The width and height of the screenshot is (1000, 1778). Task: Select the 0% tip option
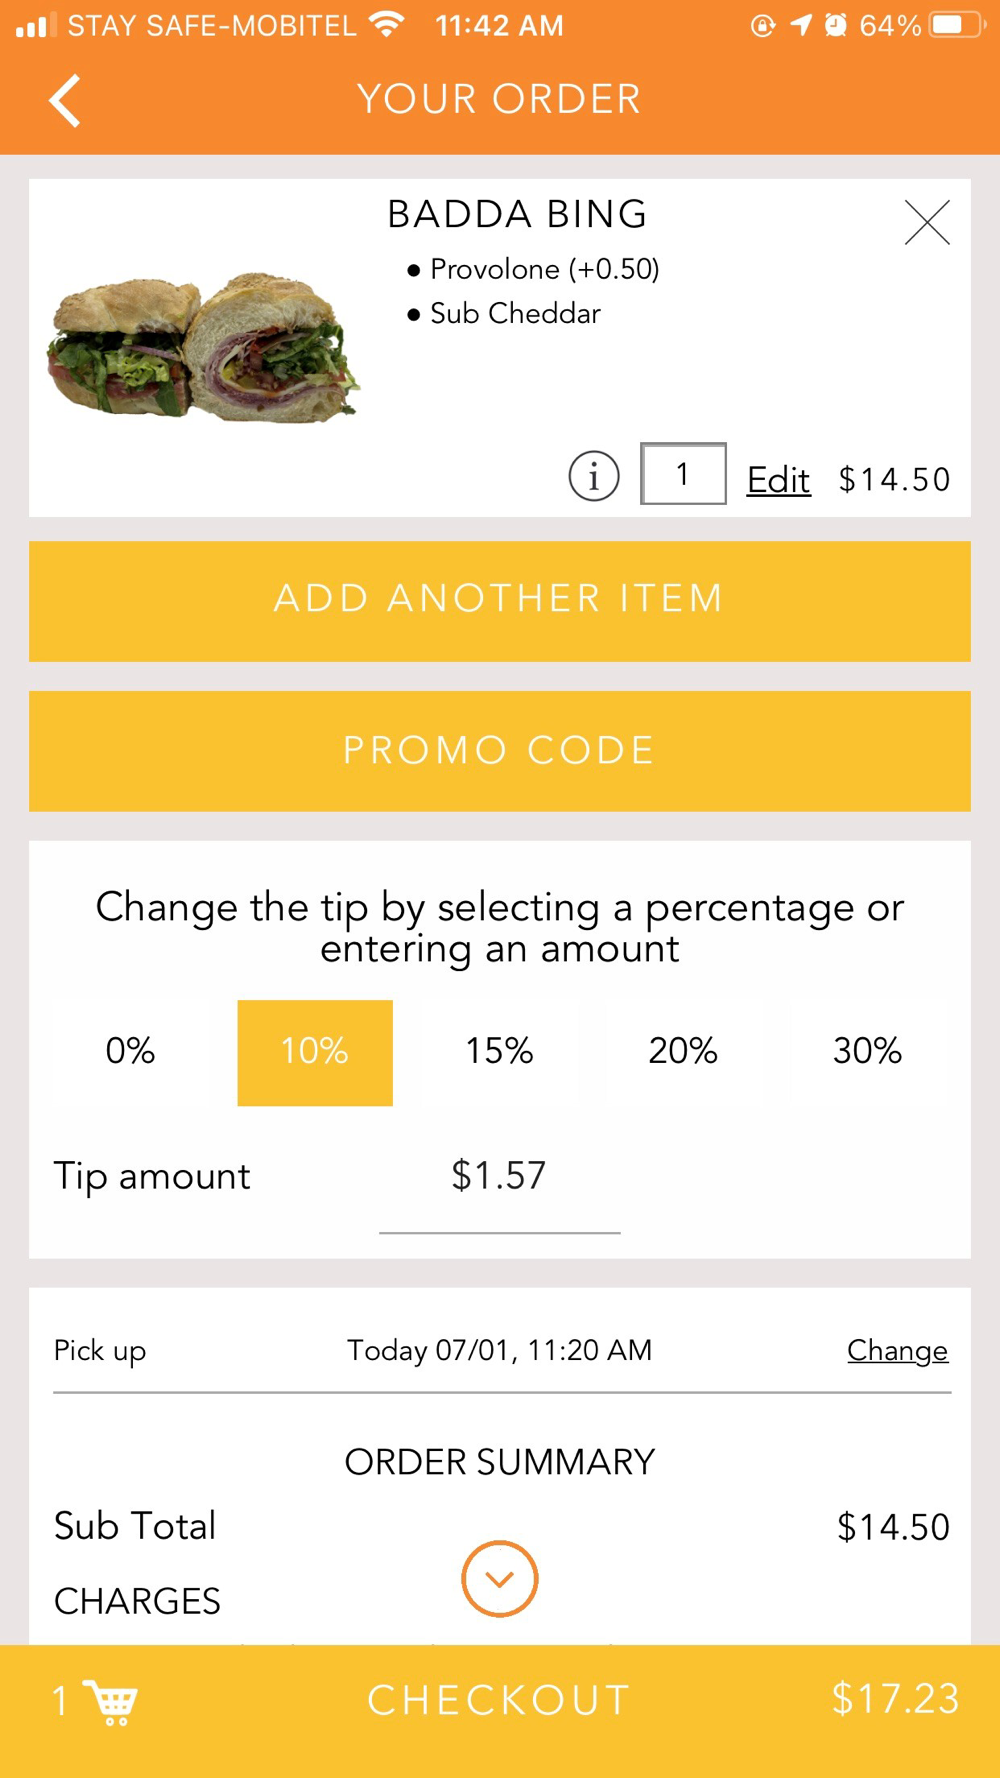130,1052
